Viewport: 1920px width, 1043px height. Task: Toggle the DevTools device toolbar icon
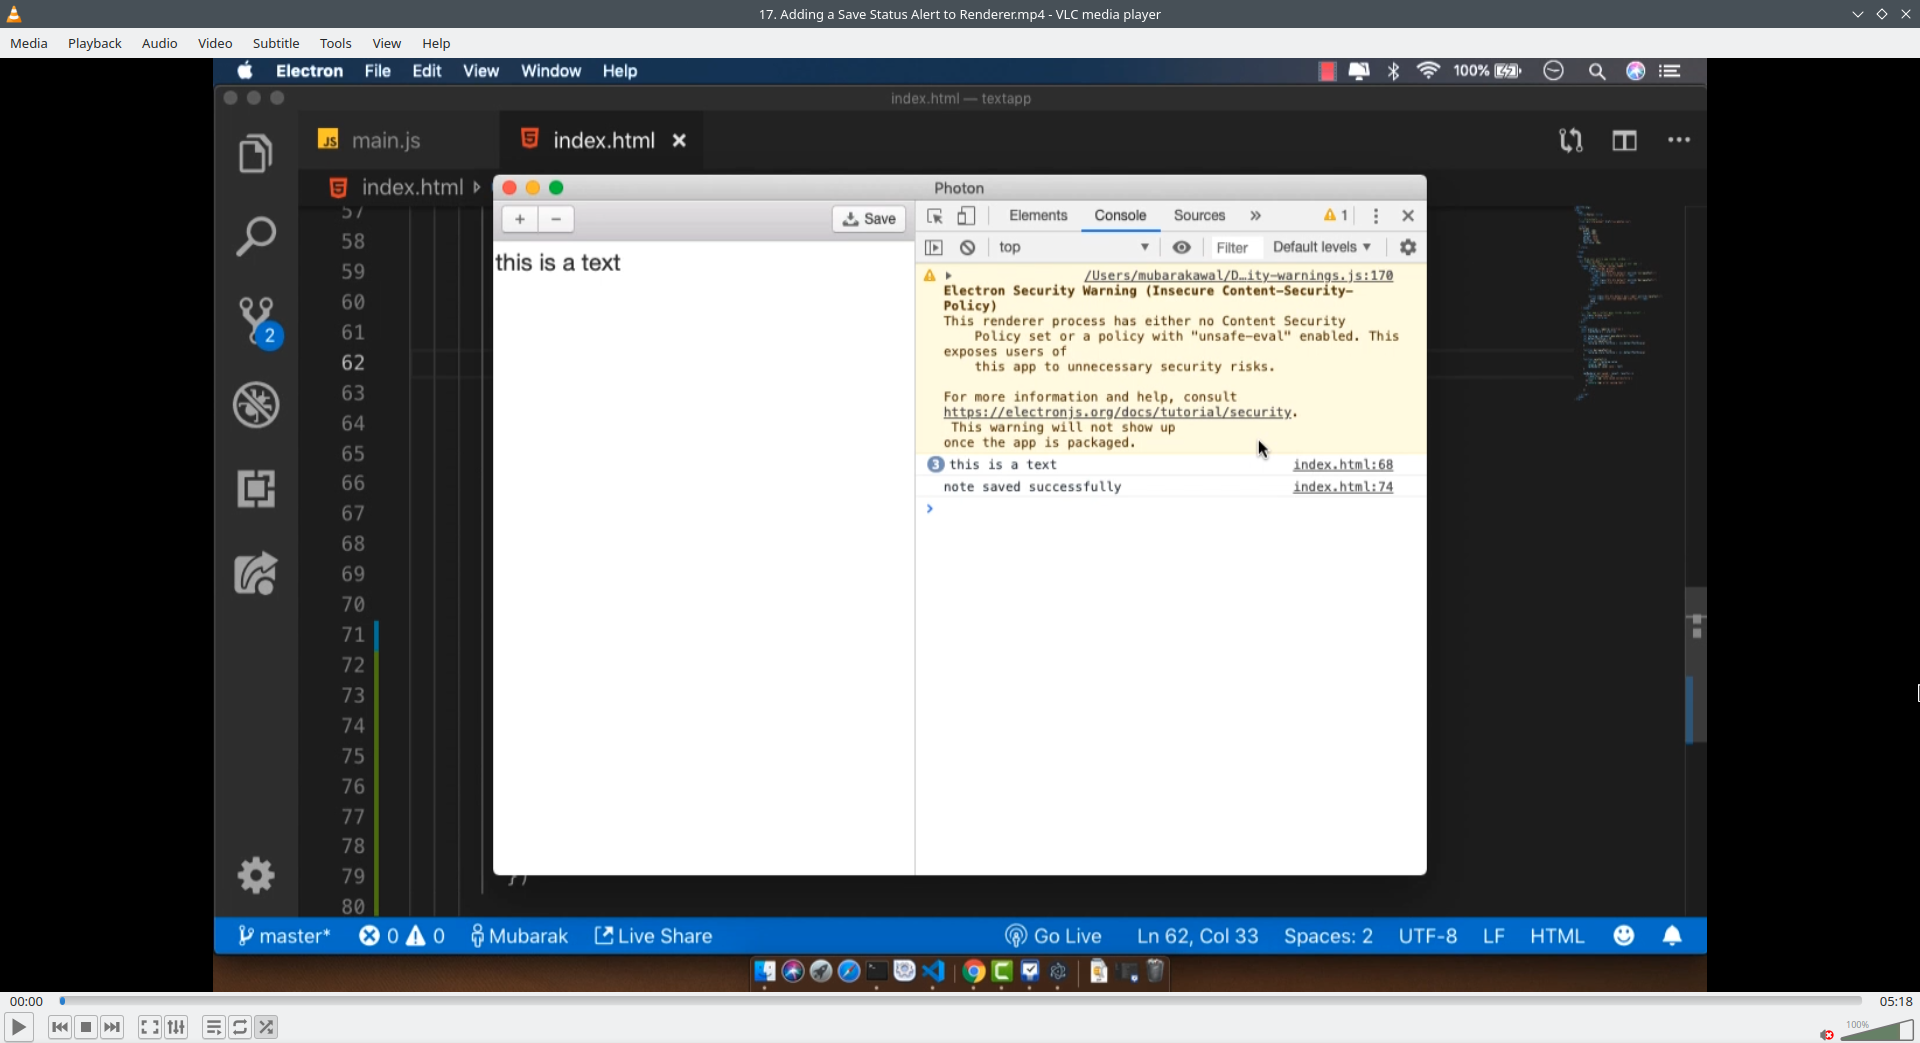point(966,216)
